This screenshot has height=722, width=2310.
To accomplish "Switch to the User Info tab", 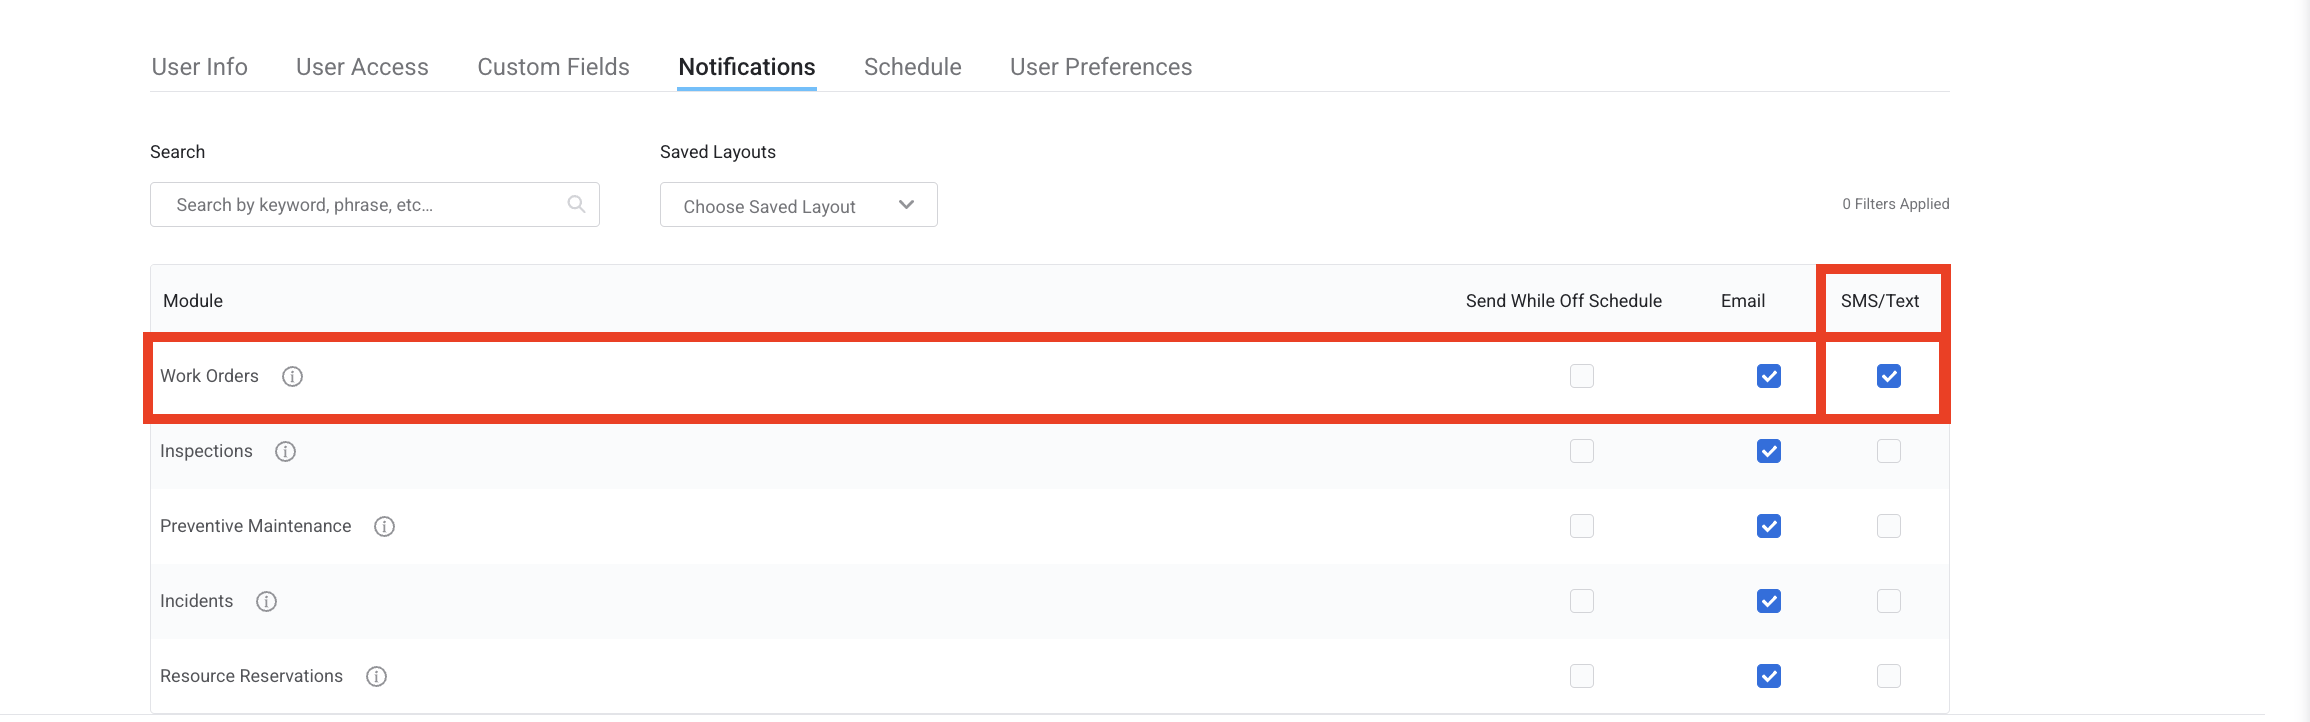I will [199, 67].
